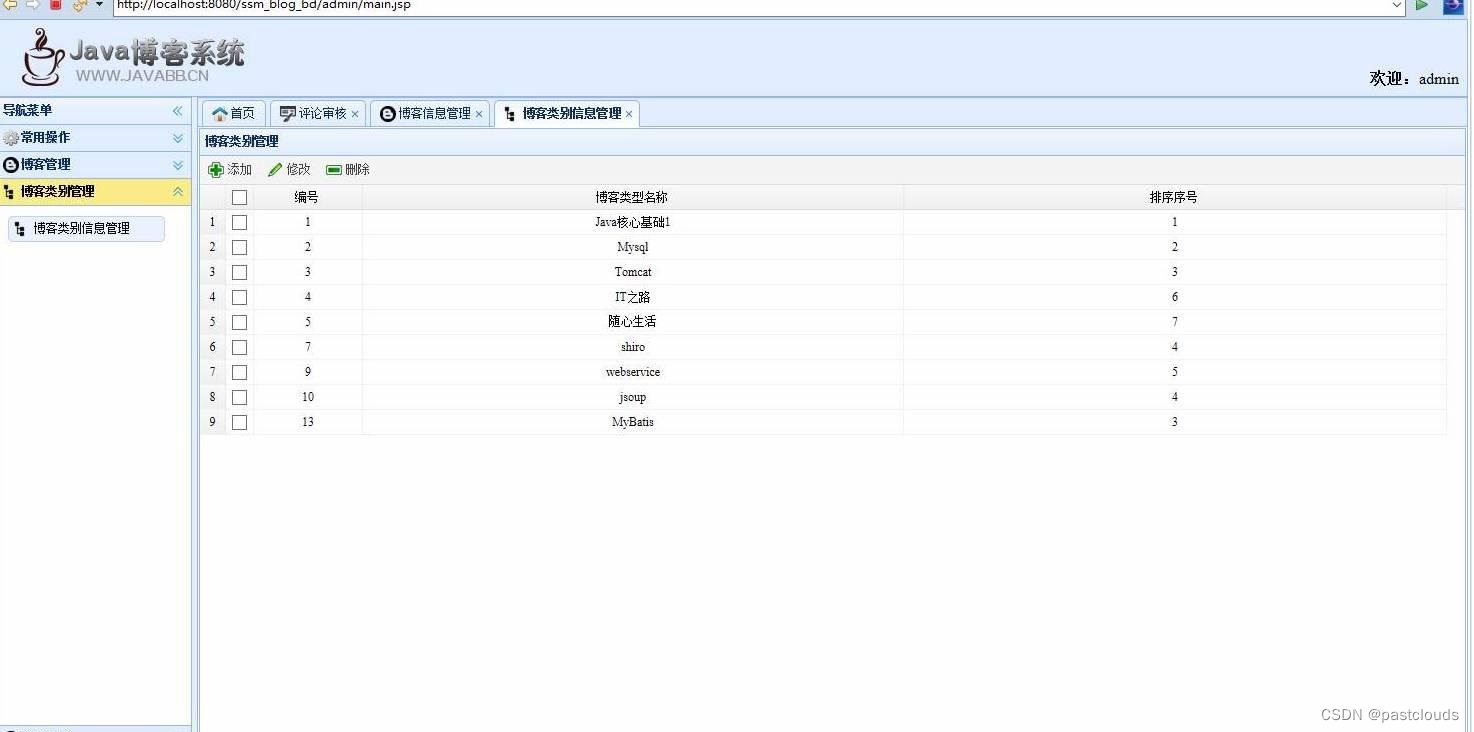This screenshot has width=1474, height=732.
Task: Click the Java coffee cup logo
Action: (42, 57)
